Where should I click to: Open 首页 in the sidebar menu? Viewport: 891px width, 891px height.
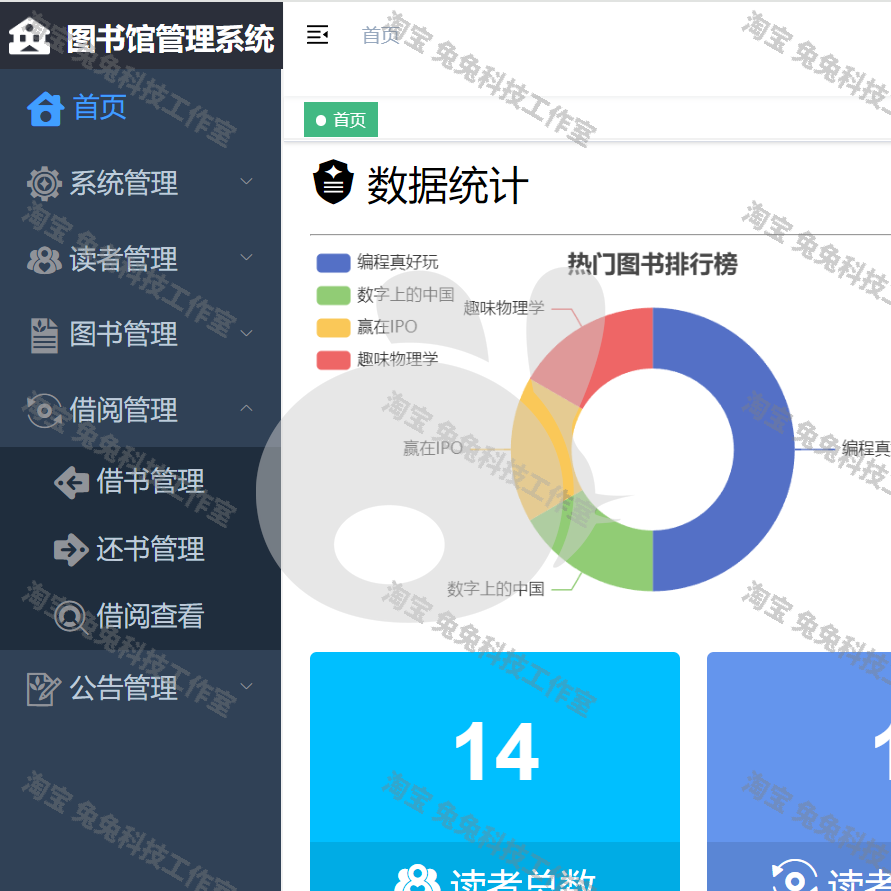[140, 108]
